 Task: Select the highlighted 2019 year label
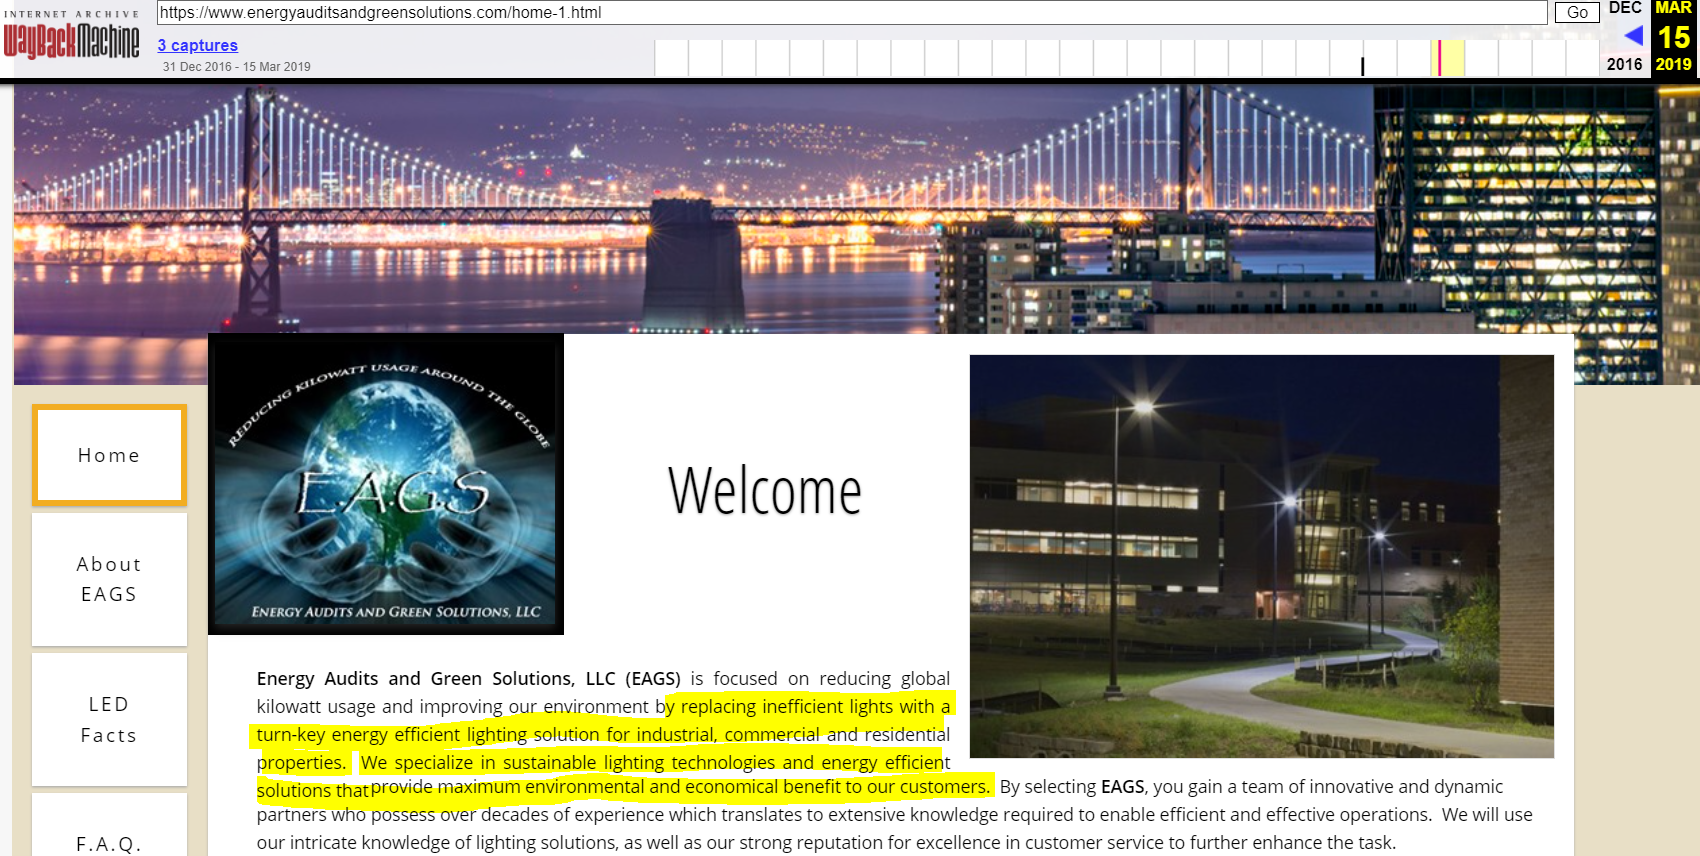pyautogui.click(x=1673, y=64)
